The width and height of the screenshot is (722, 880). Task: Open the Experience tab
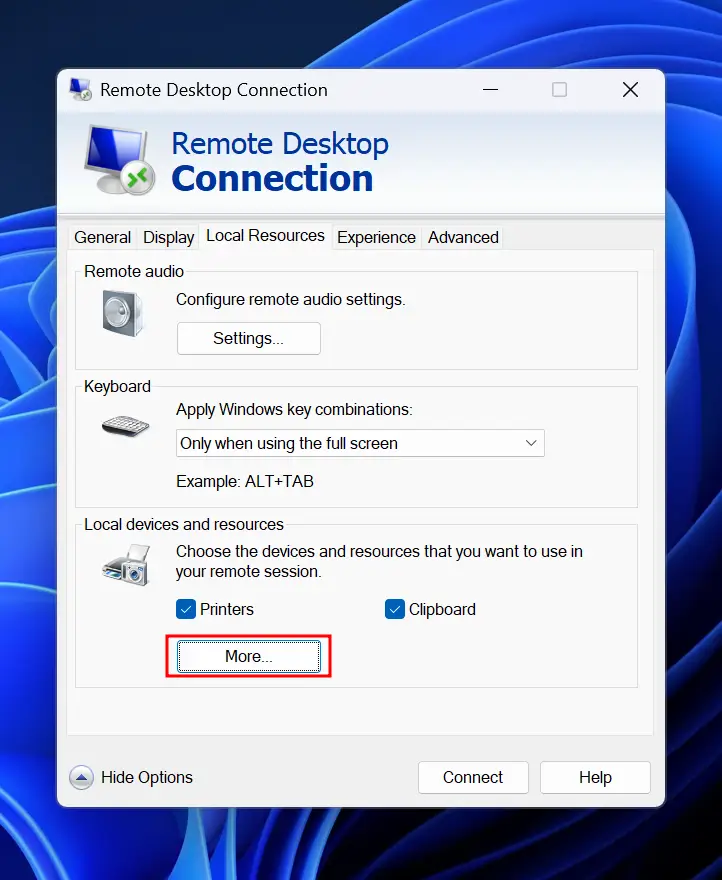pyautogui.click(x=376, y=237)
